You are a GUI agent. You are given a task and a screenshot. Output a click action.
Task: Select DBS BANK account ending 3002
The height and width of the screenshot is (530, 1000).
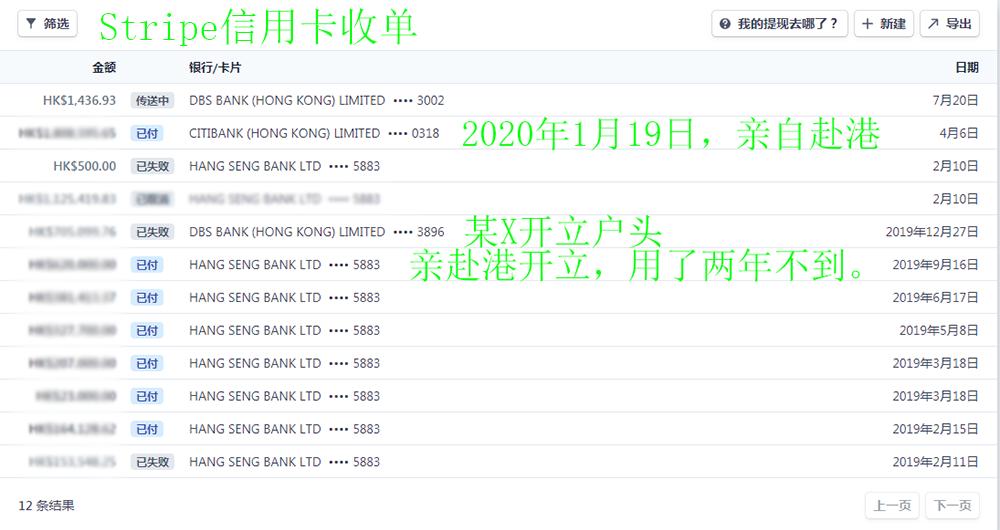(x=316, y=100)
